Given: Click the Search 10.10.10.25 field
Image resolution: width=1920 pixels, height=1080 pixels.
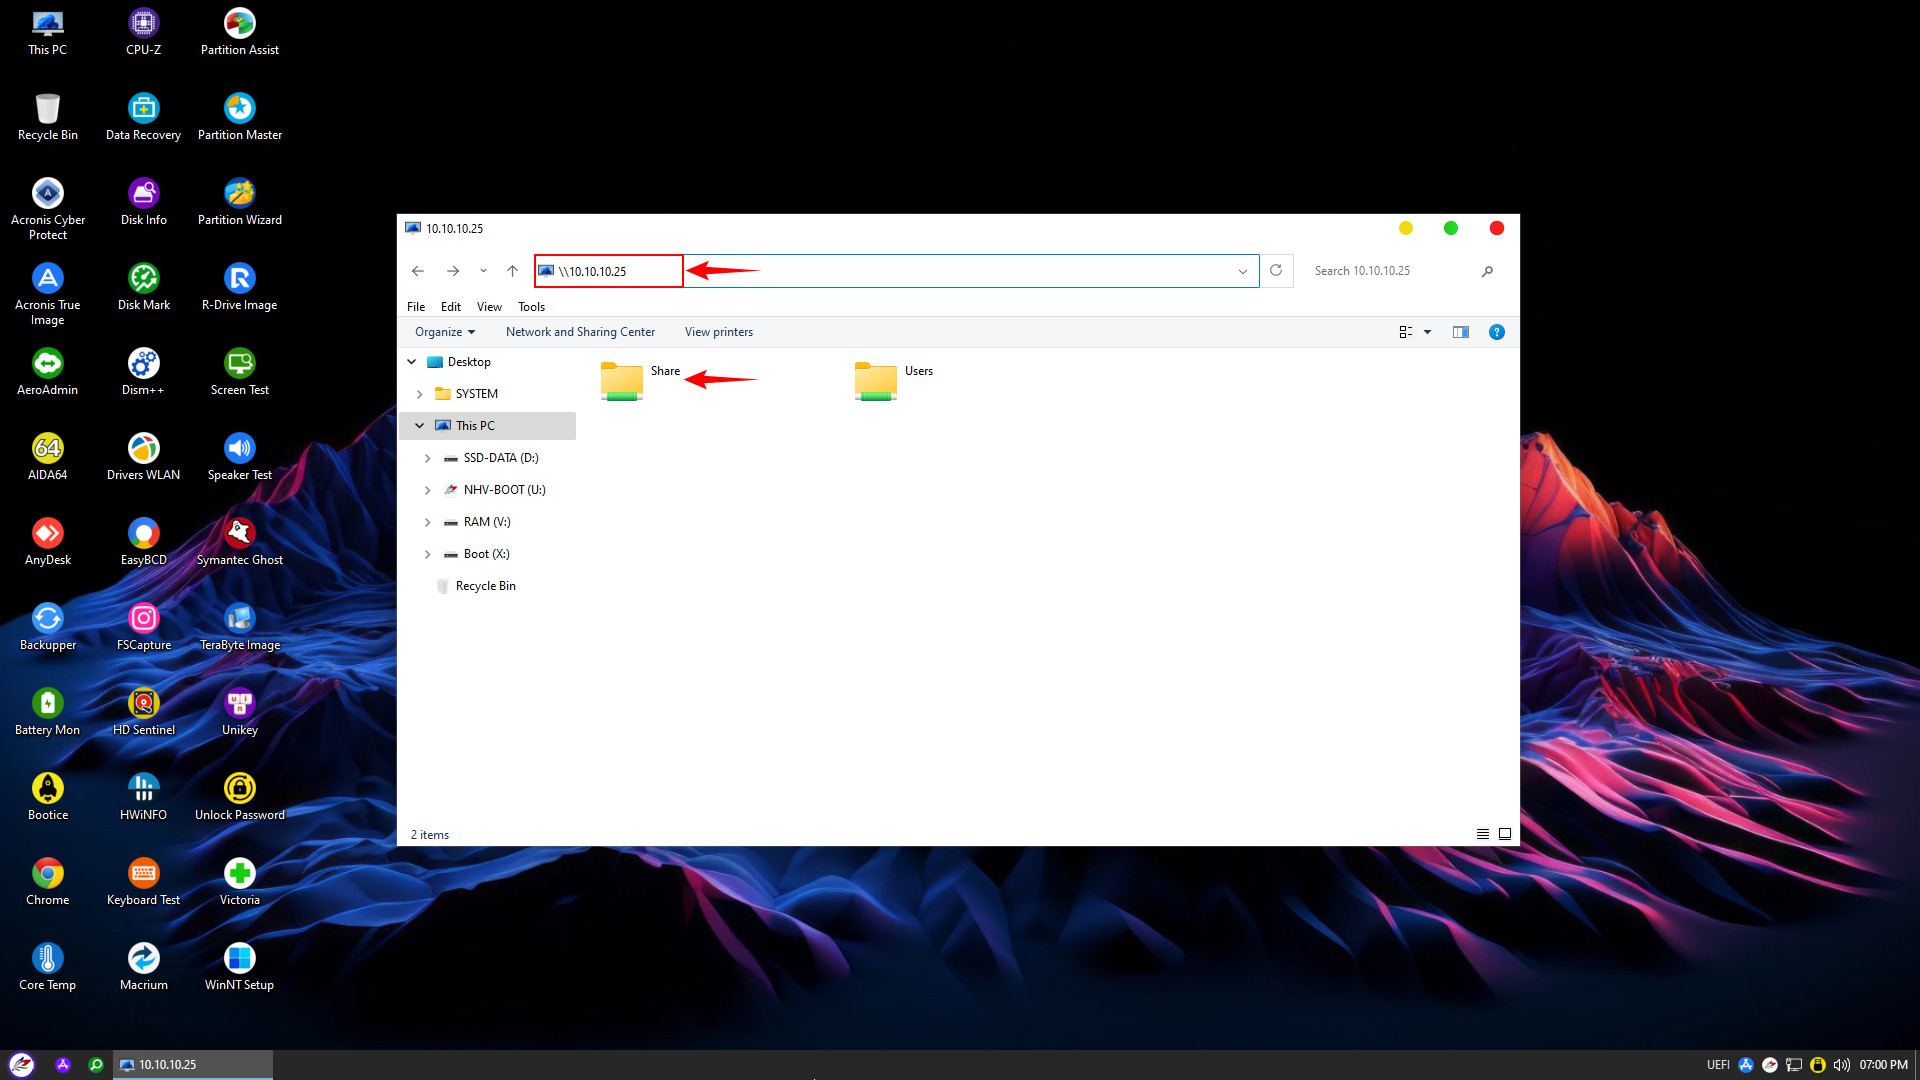Looking at the screenshot, I should tap(1390, 271).
